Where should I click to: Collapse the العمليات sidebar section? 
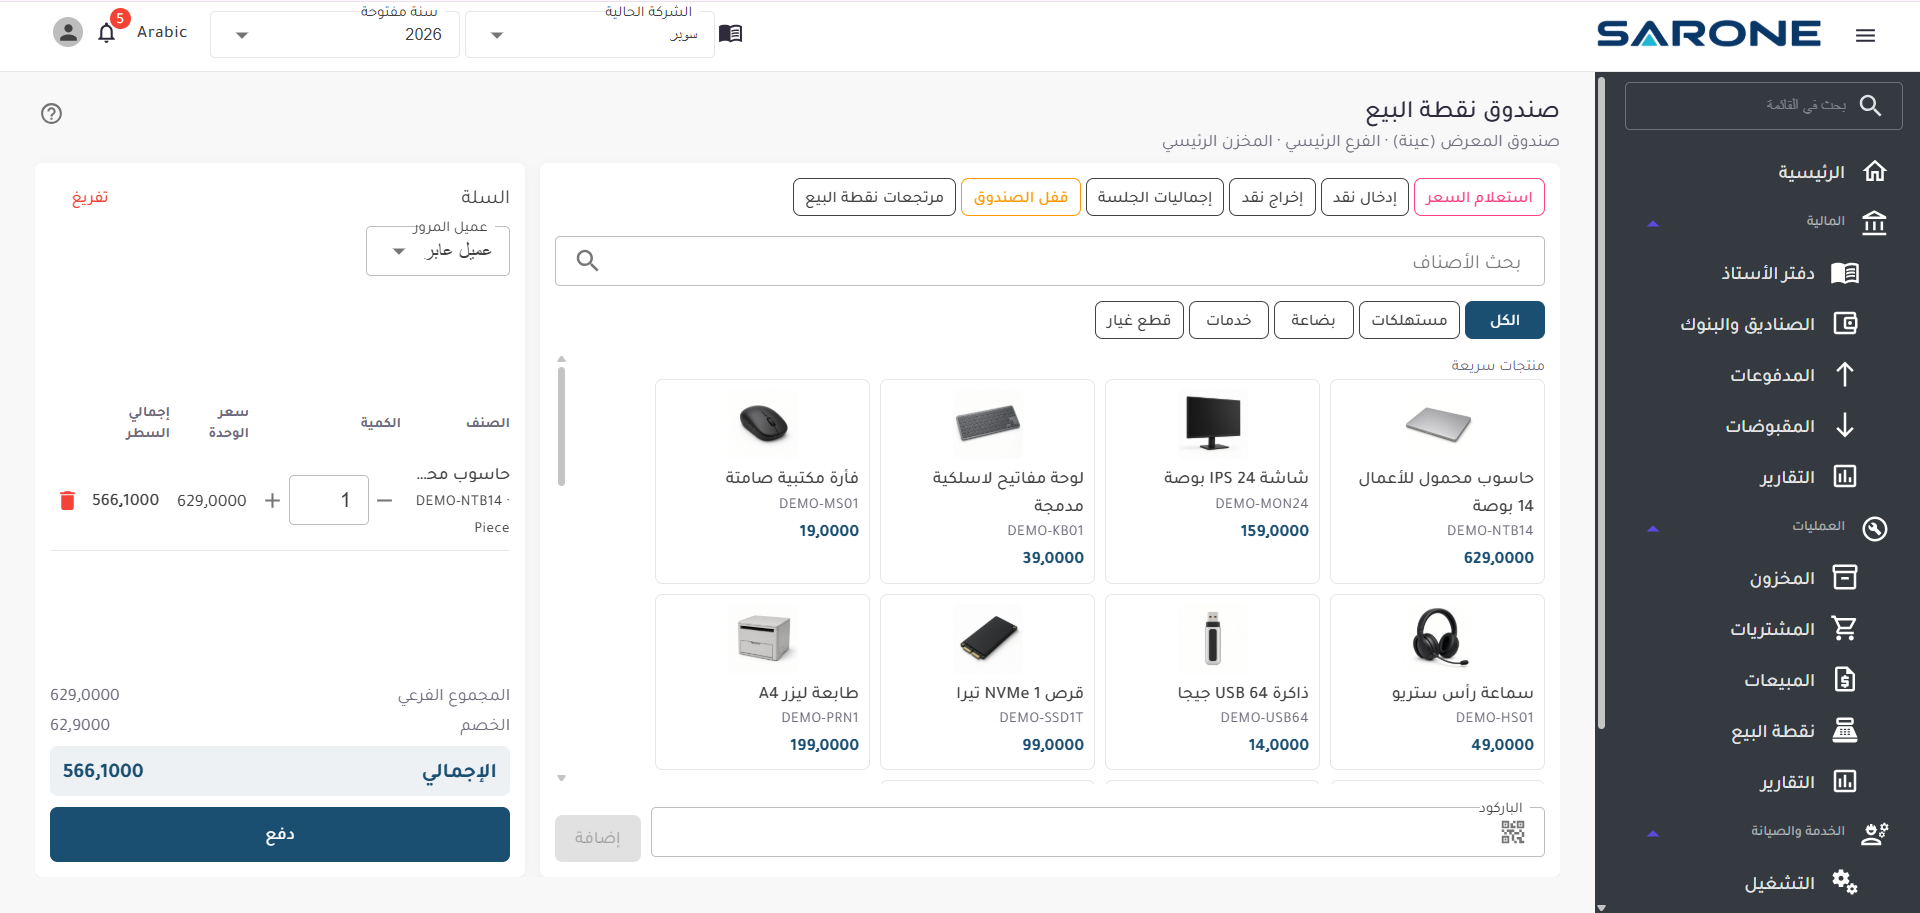[1653, 528]
